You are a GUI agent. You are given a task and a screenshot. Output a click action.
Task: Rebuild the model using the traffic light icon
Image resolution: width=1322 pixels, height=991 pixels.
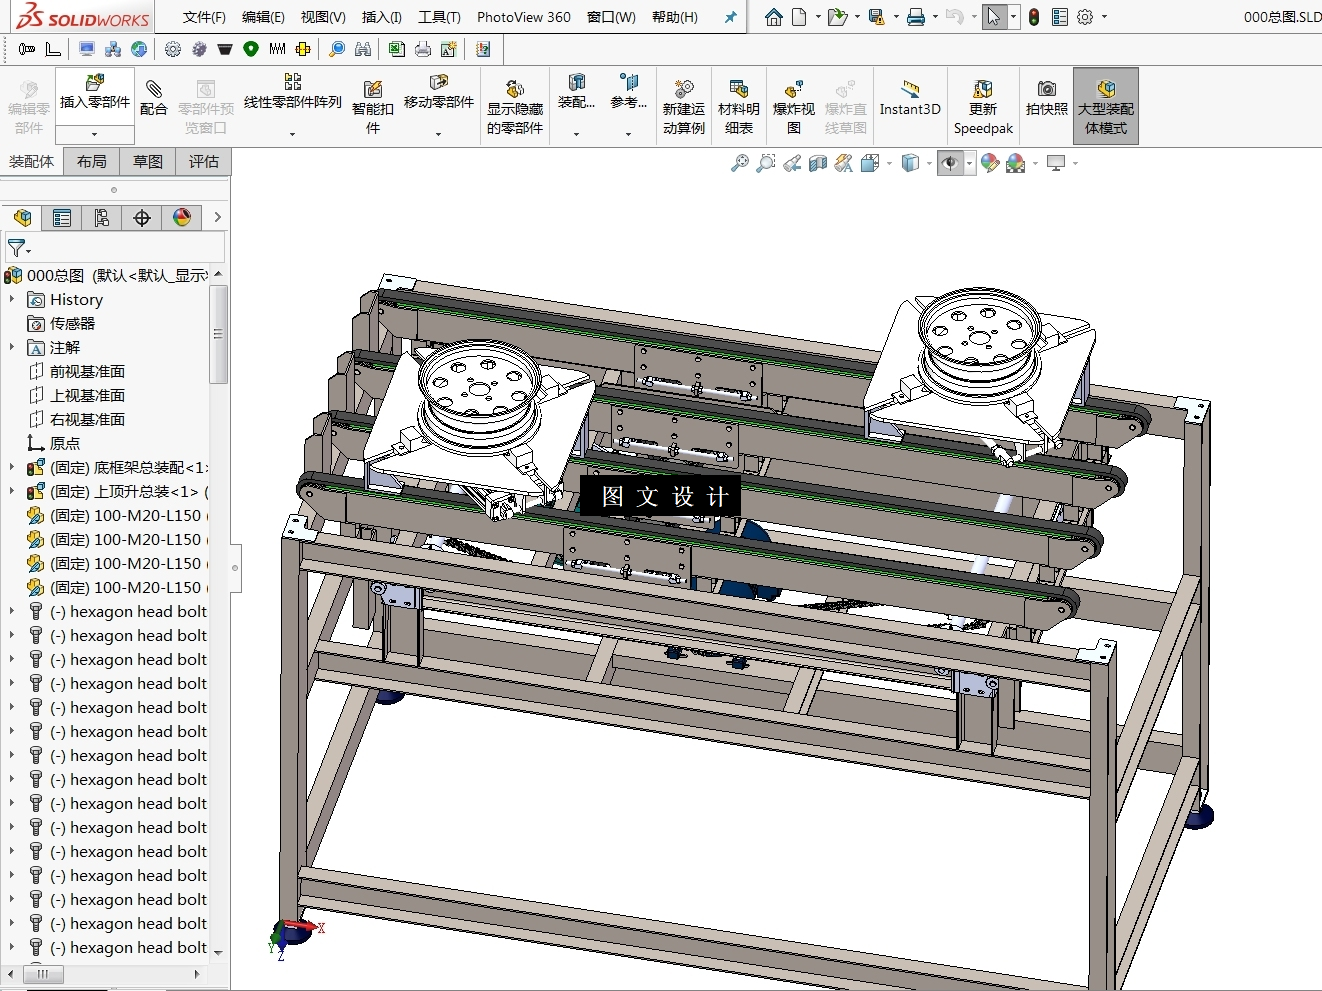[x=1034, y=17]
